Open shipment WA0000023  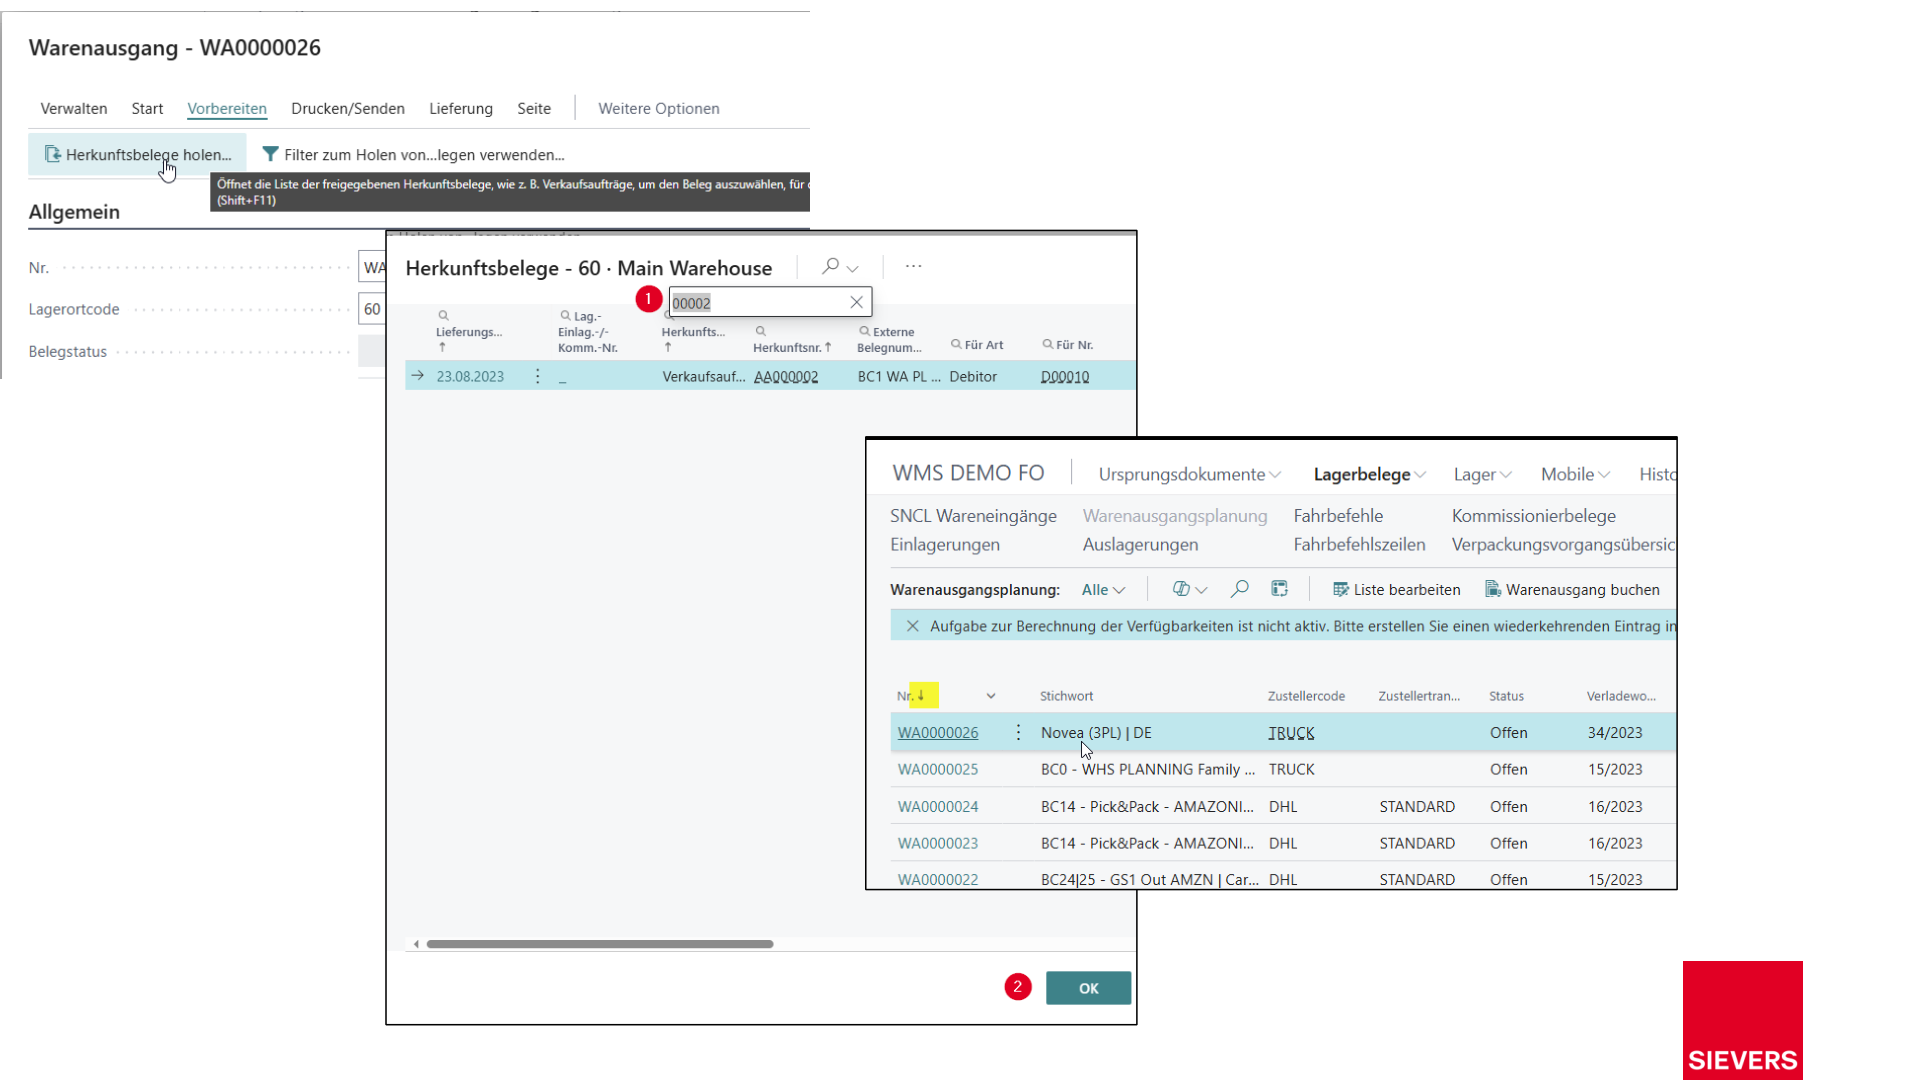(x=938, y=844)
